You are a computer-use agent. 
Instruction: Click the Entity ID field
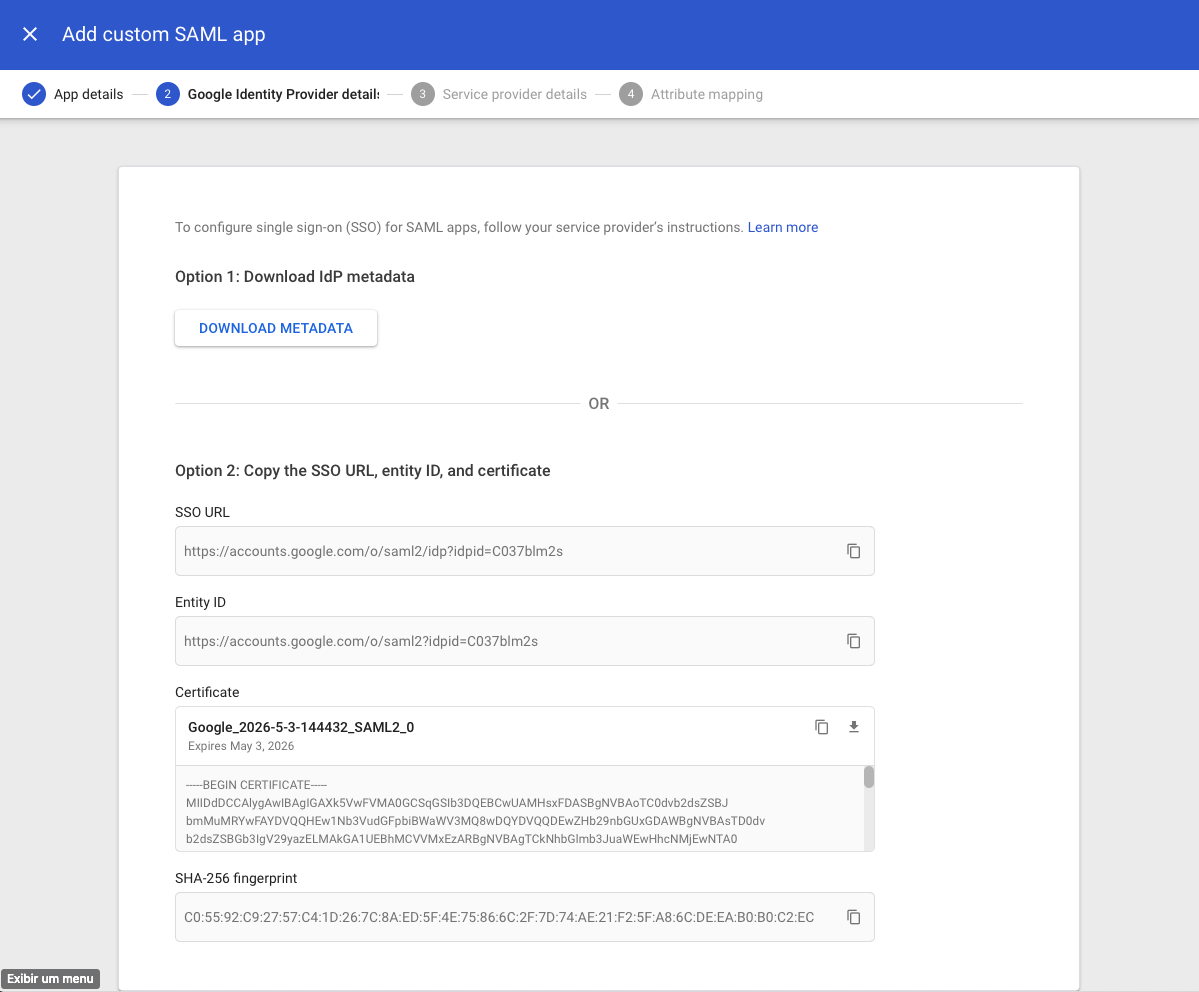(x=525, y=641)
